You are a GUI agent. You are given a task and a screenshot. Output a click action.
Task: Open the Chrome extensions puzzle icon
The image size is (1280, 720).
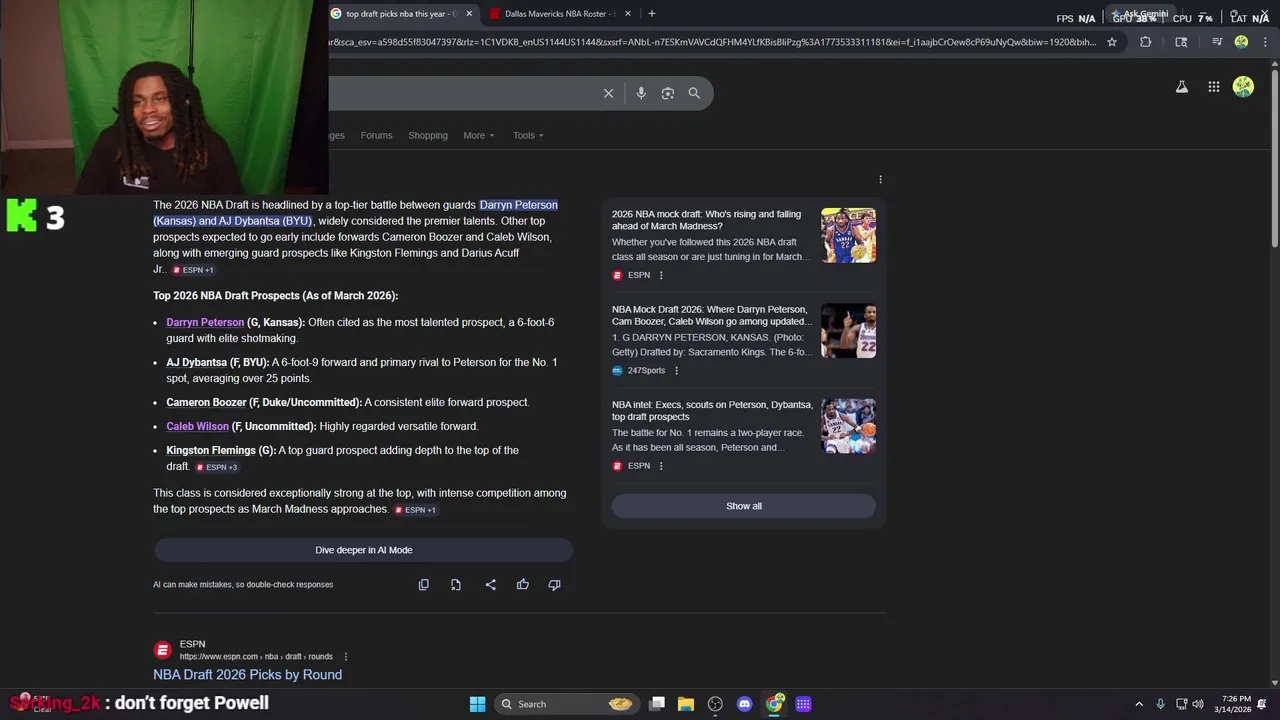point(1146,42)
